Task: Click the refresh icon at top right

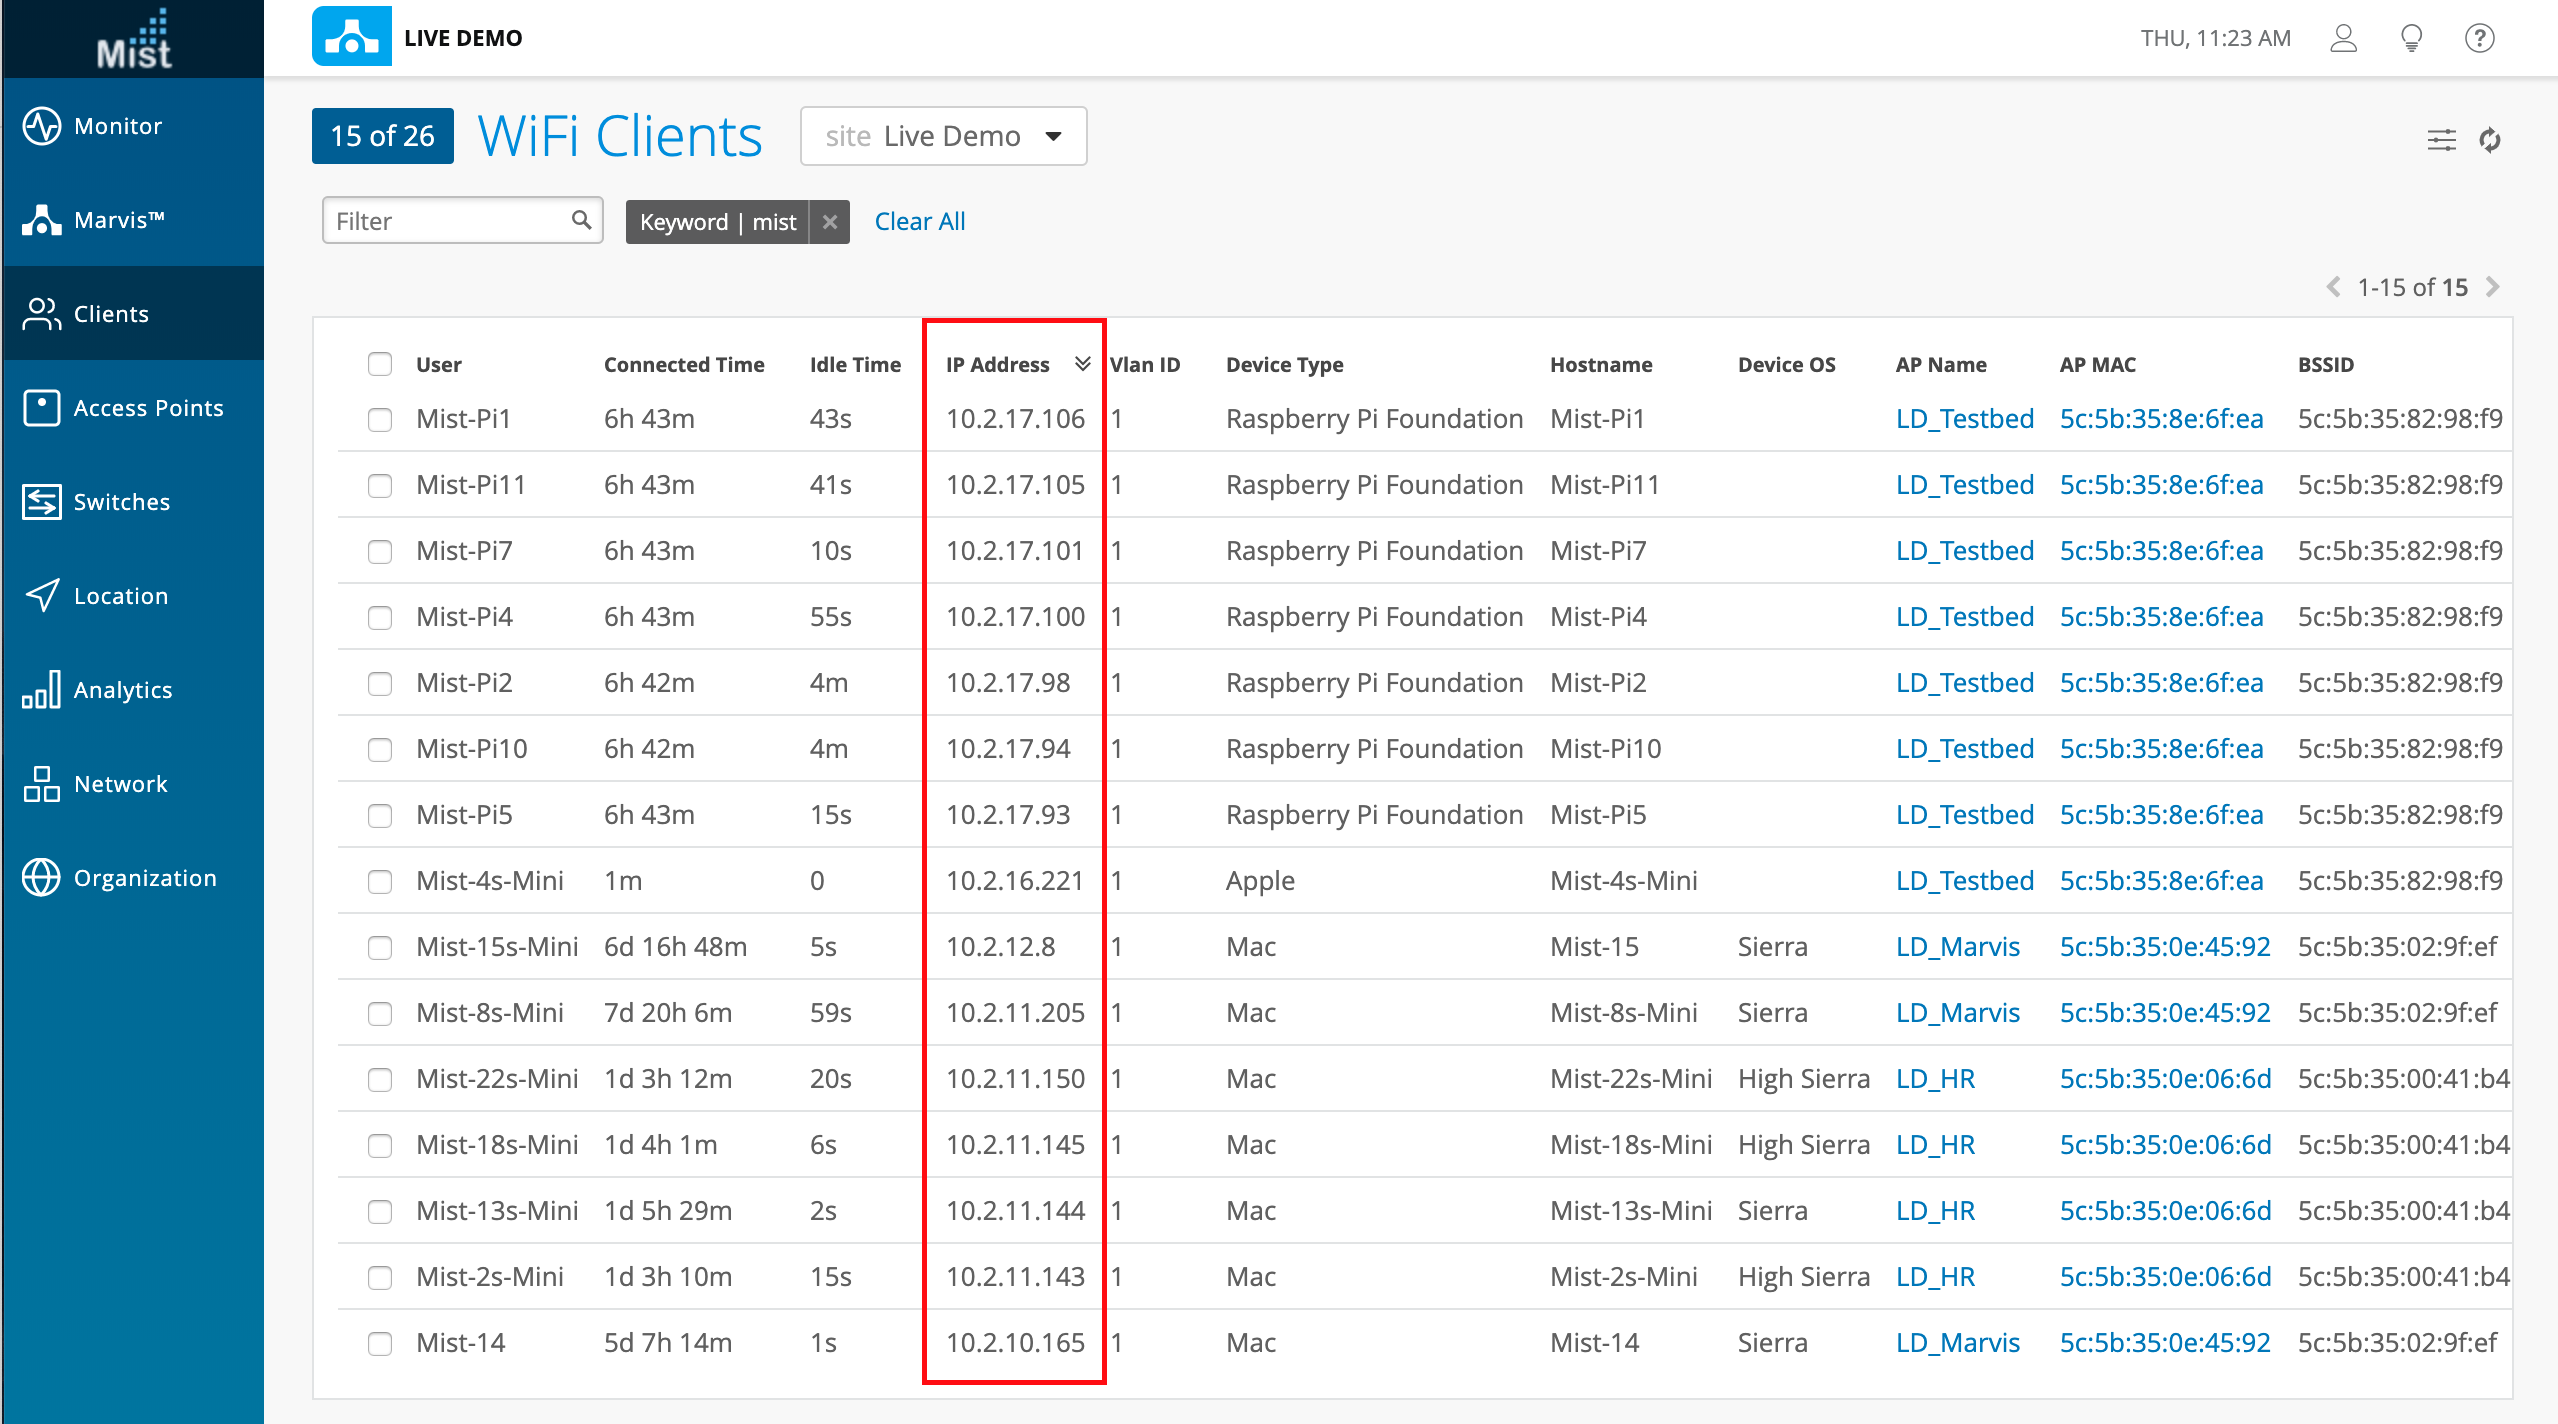Action: (x=2490, y=140)
